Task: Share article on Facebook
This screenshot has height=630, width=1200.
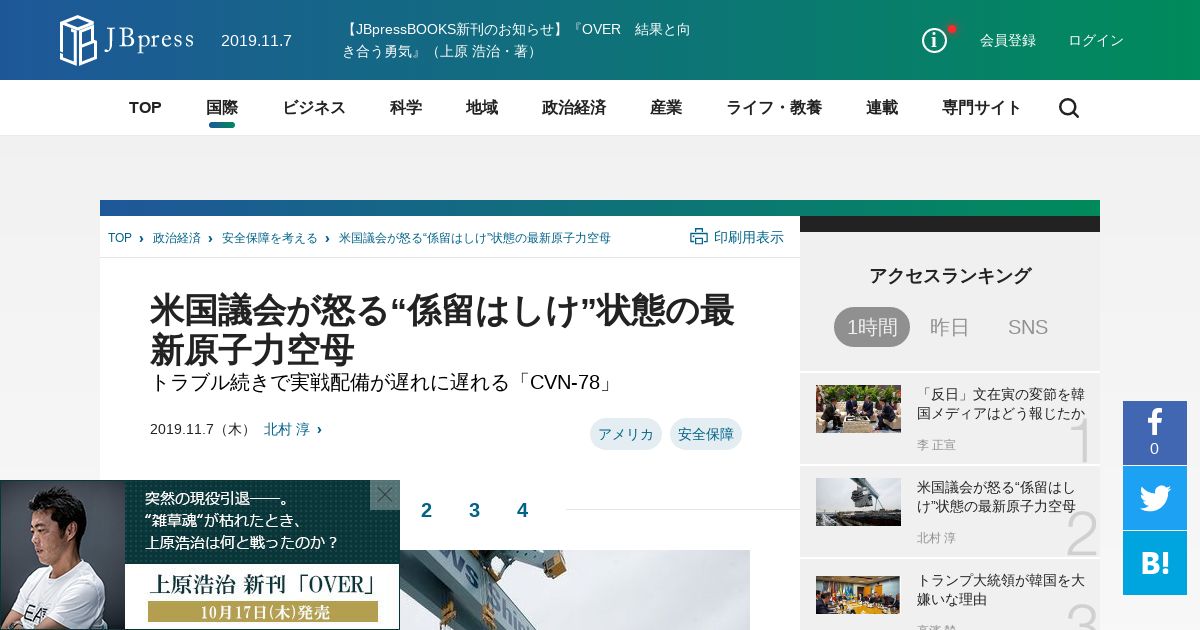Action: point(1155,433)
